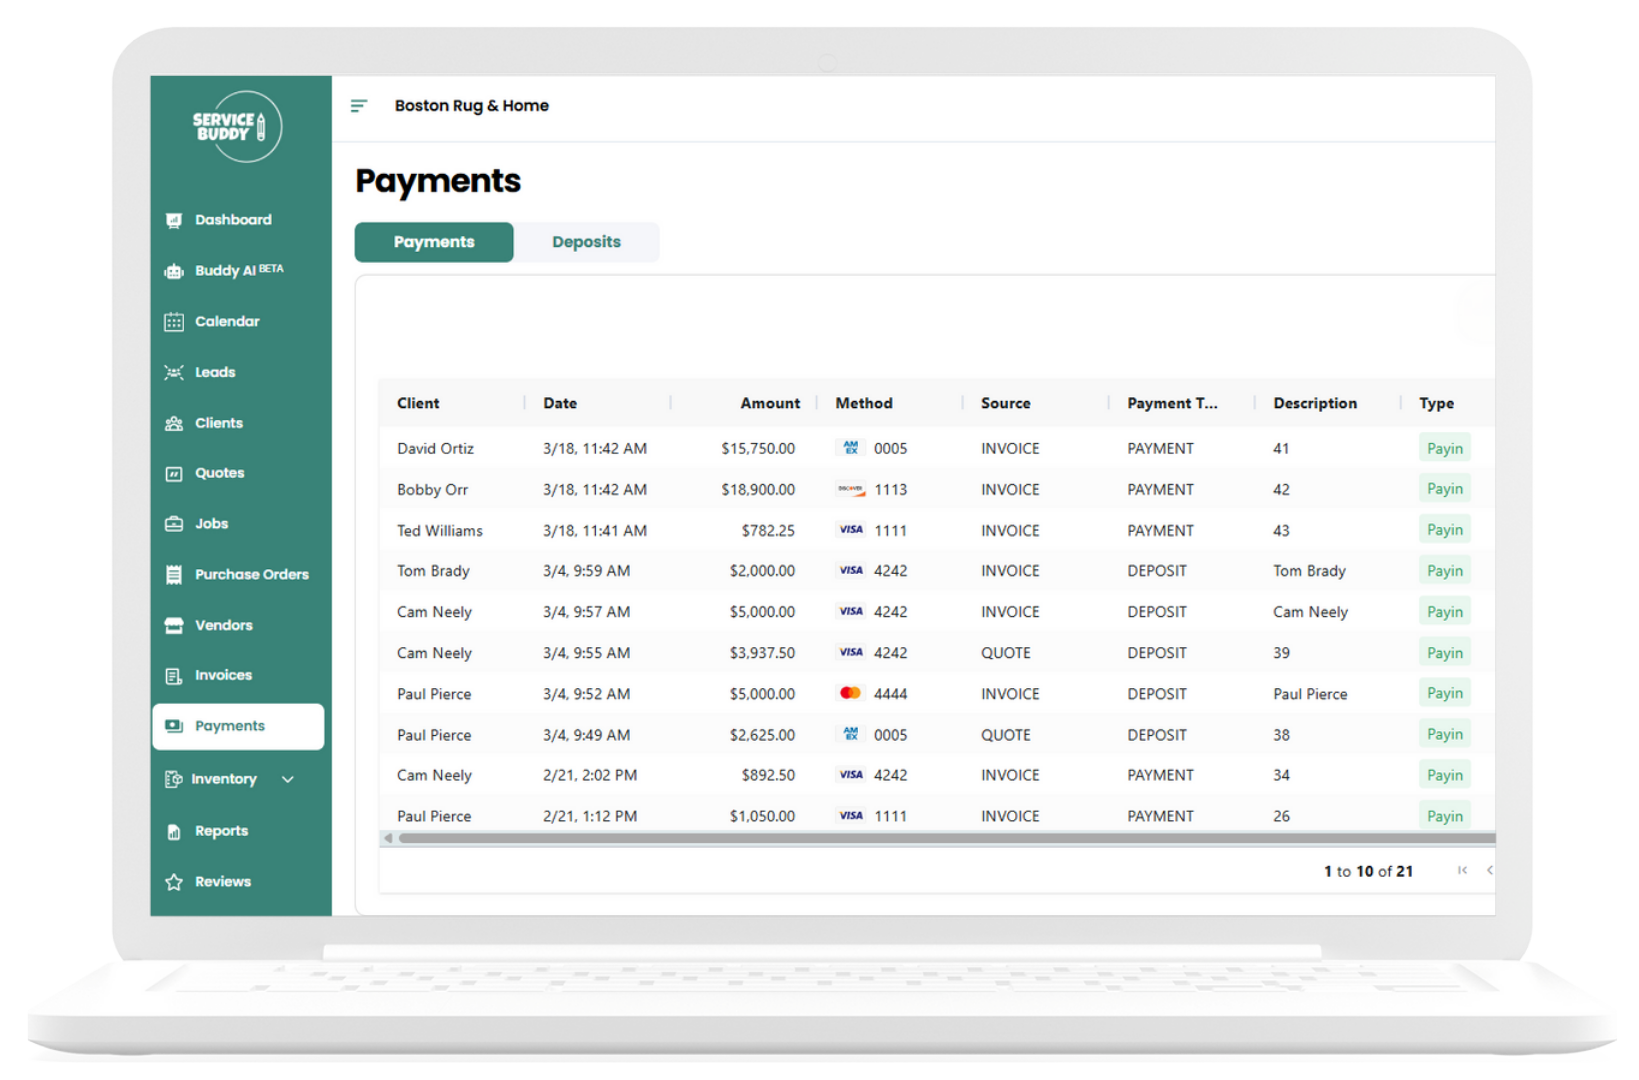The width and height of the screenshot is (1639, 1080).
Task: Open the Leads menu item
Action: 215,372
